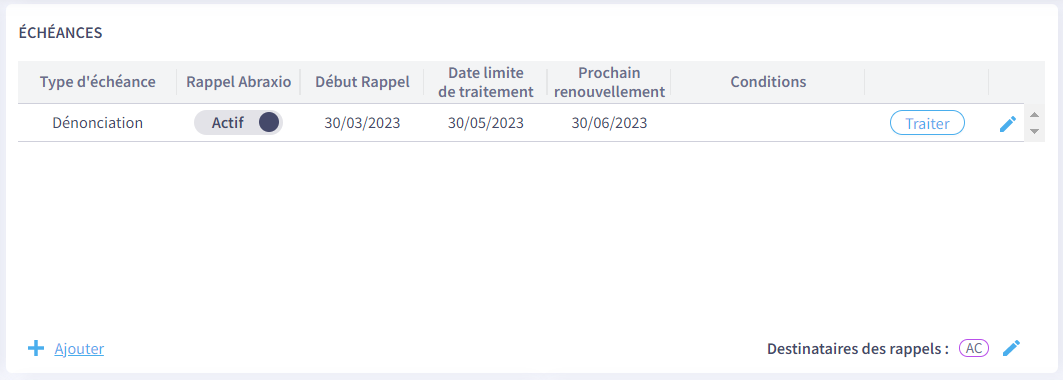Sort by Type d'échéance column header
Image resolution: width=1063 pixels, height=380 pixels.
tap(98, 82)
